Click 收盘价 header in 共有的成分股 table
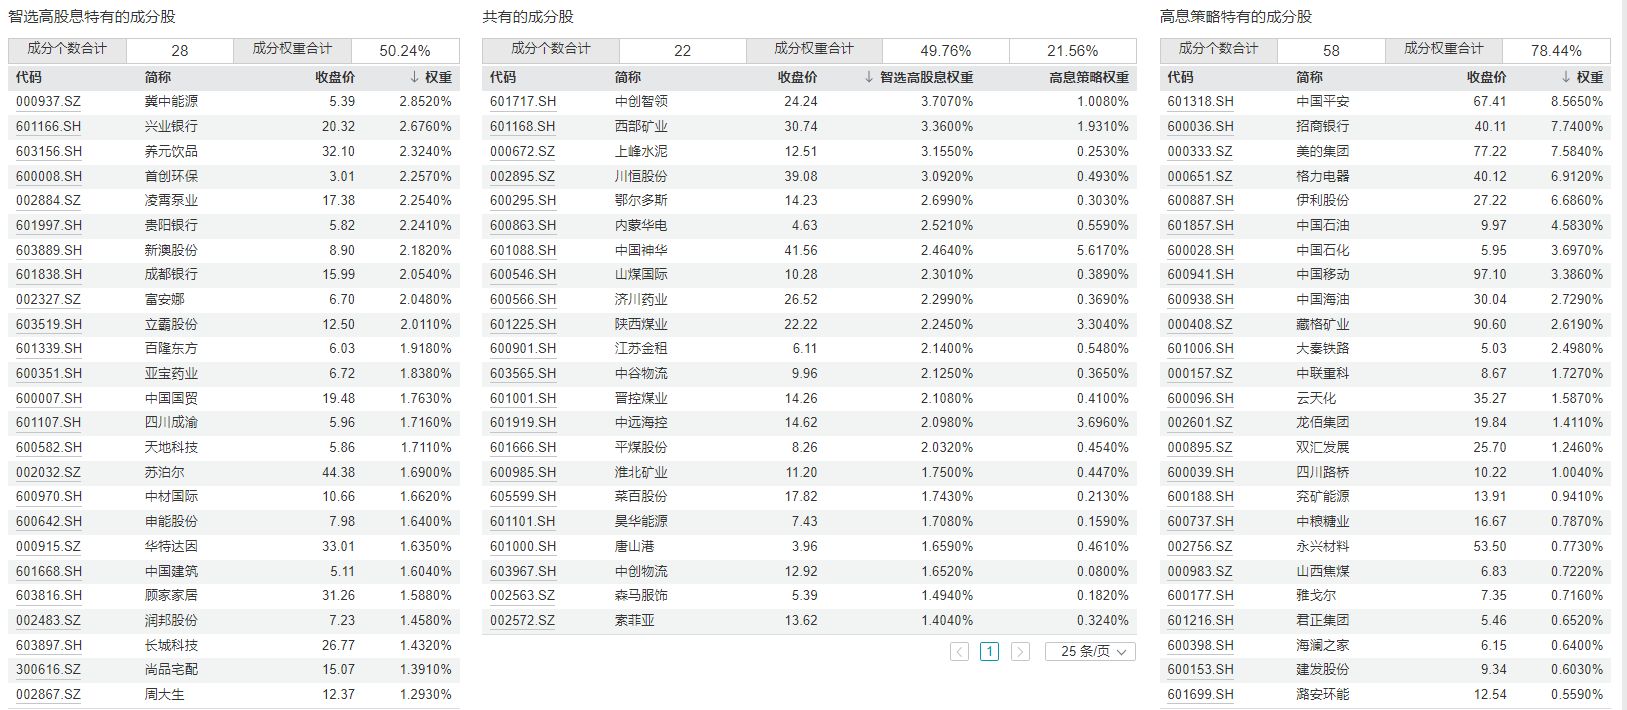This screenshot has height=710, width=1627. [797, 77]
